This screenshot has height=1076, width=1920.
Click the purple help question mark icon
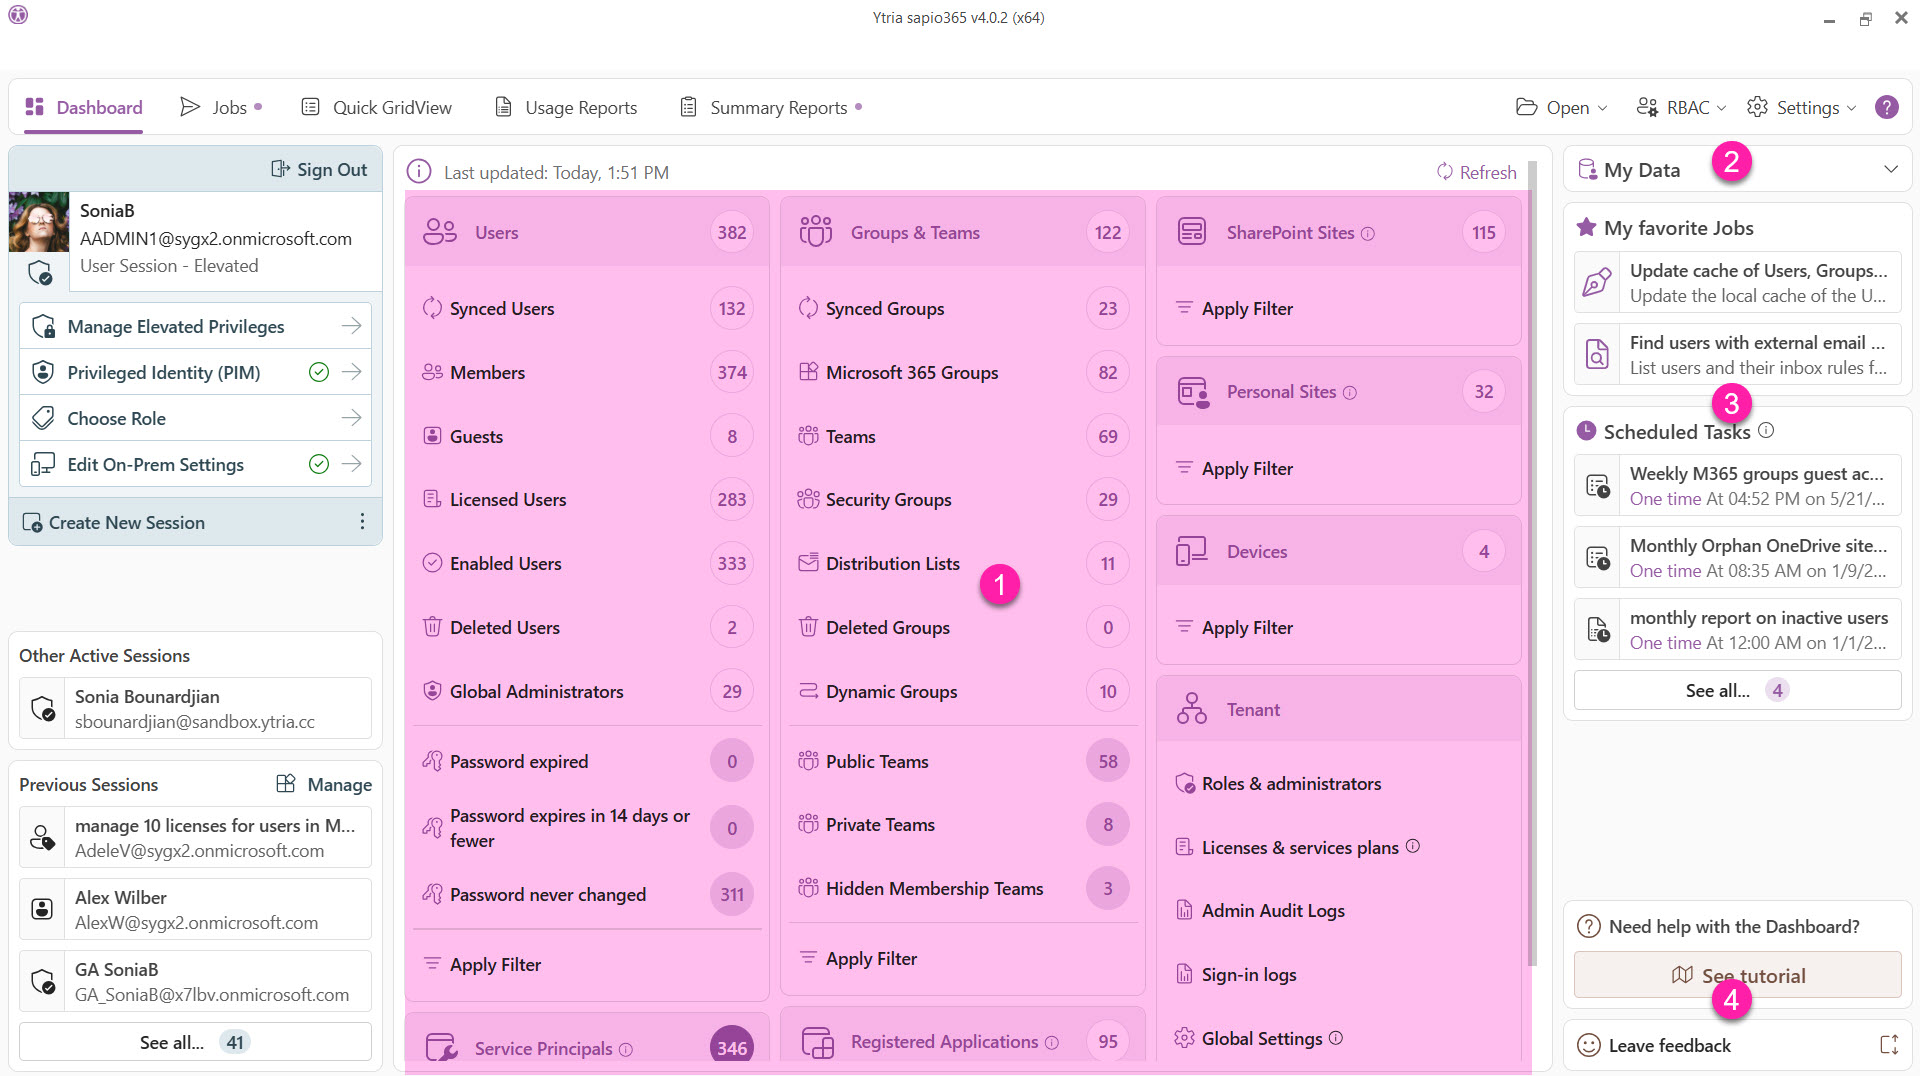tap(1886, 107)
